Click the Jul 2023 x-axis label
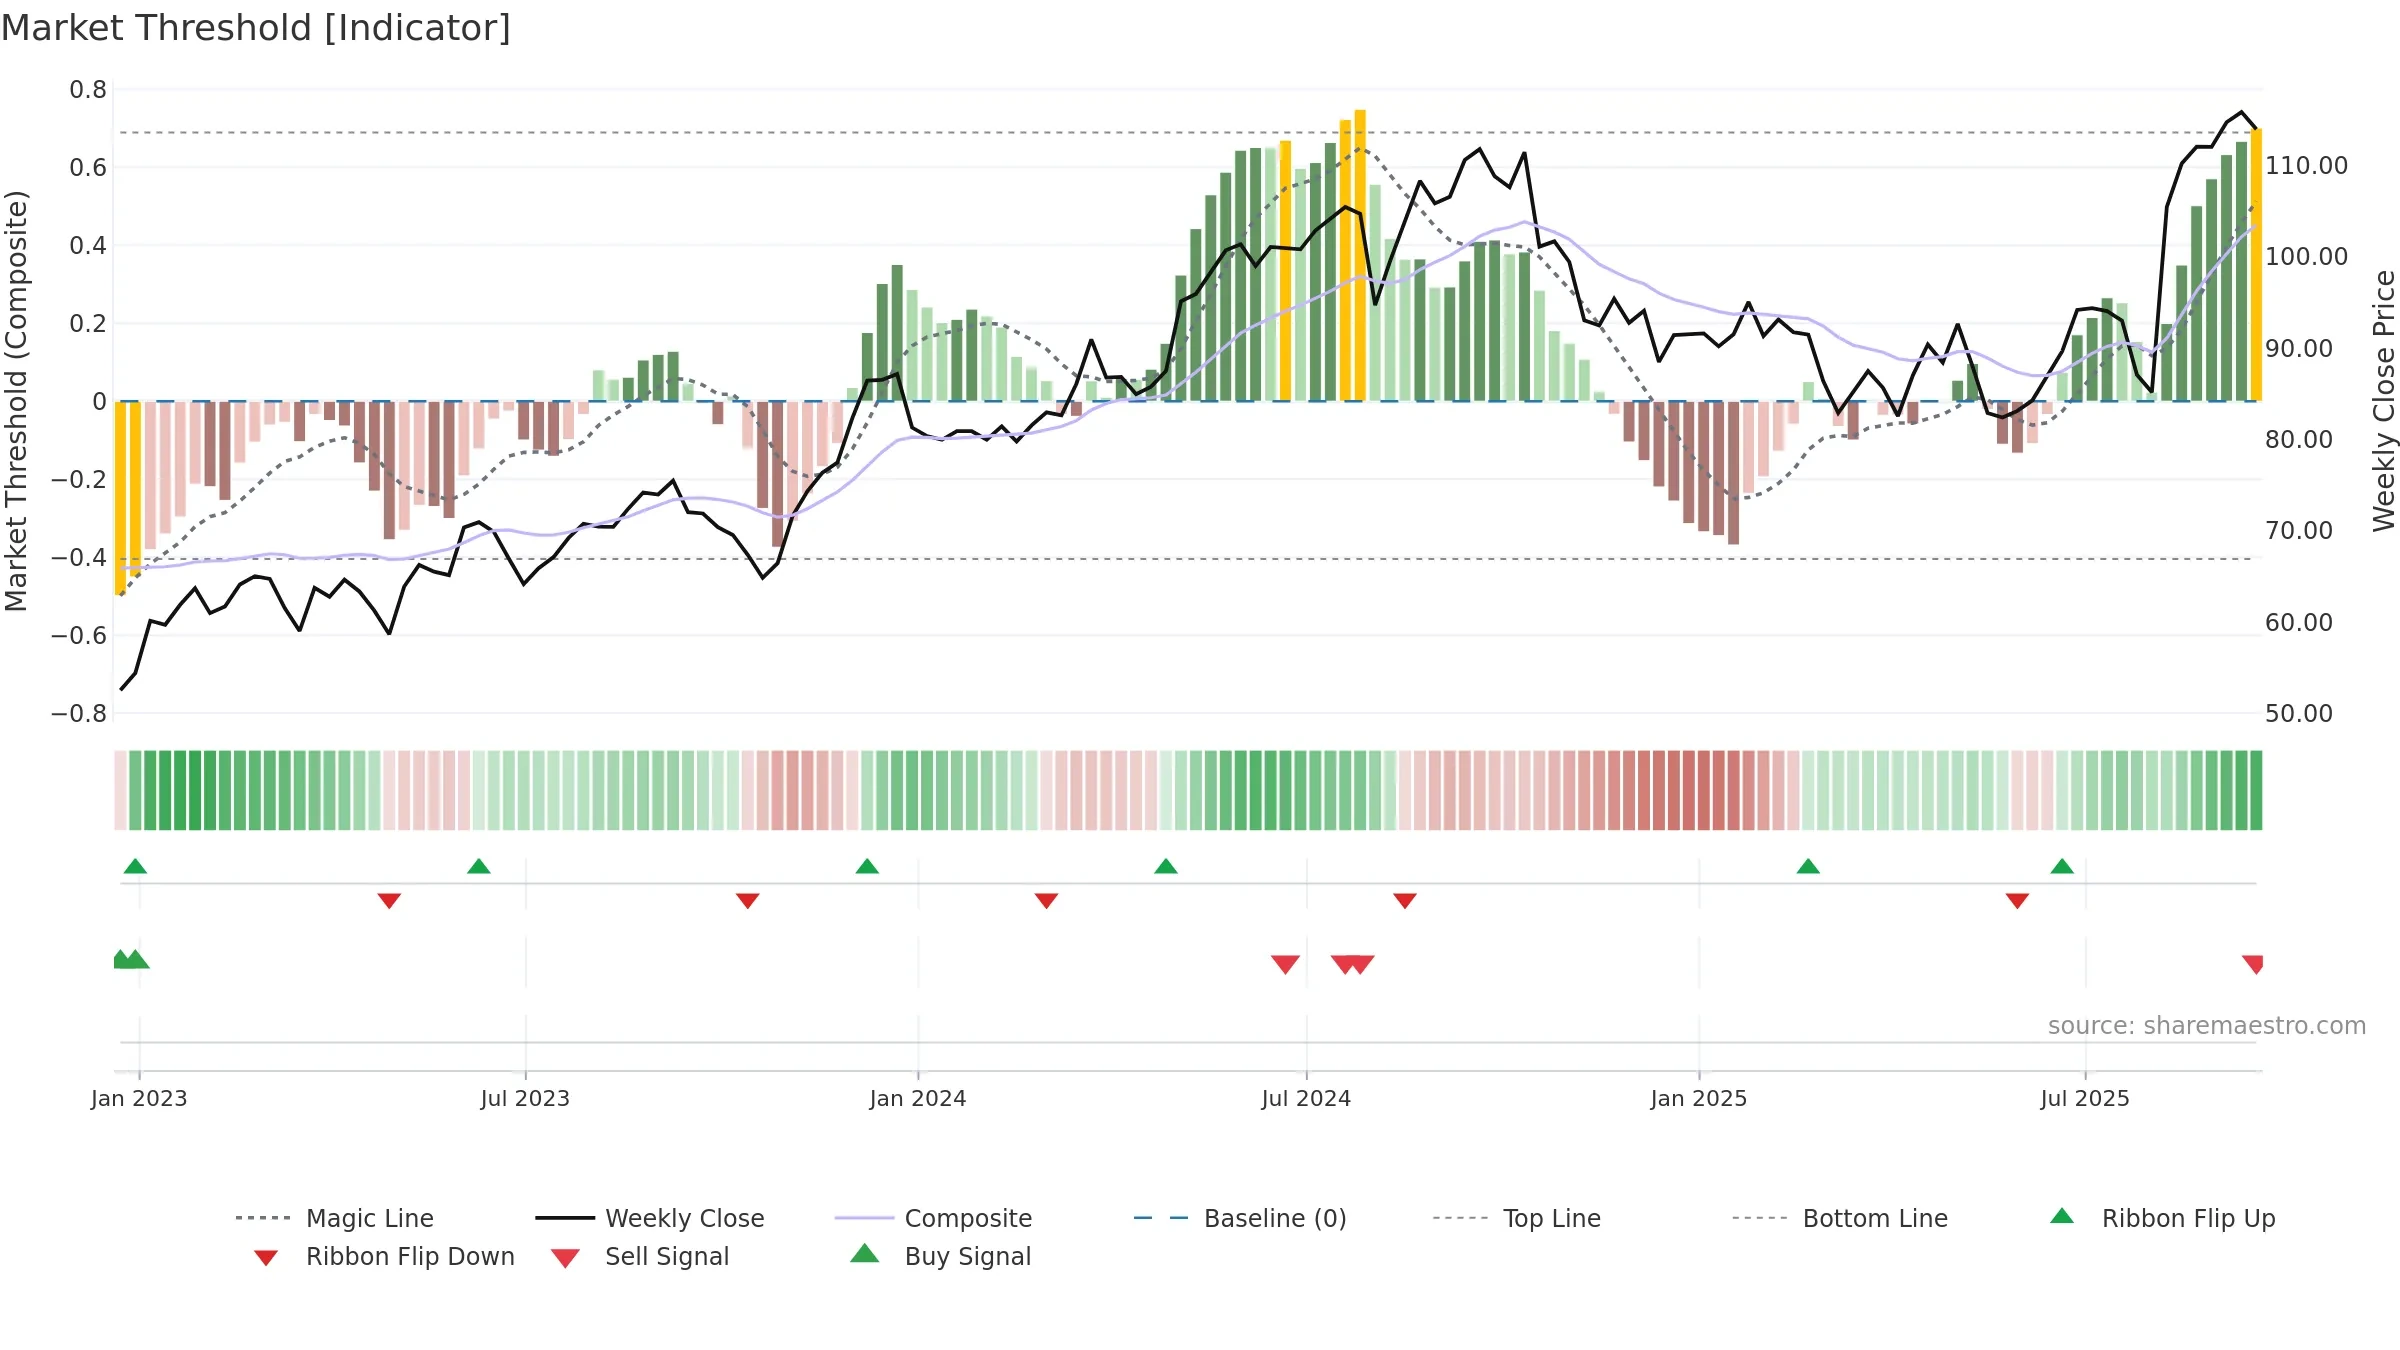Screen dimensions: 2400x1350 tap(525, 1098)
